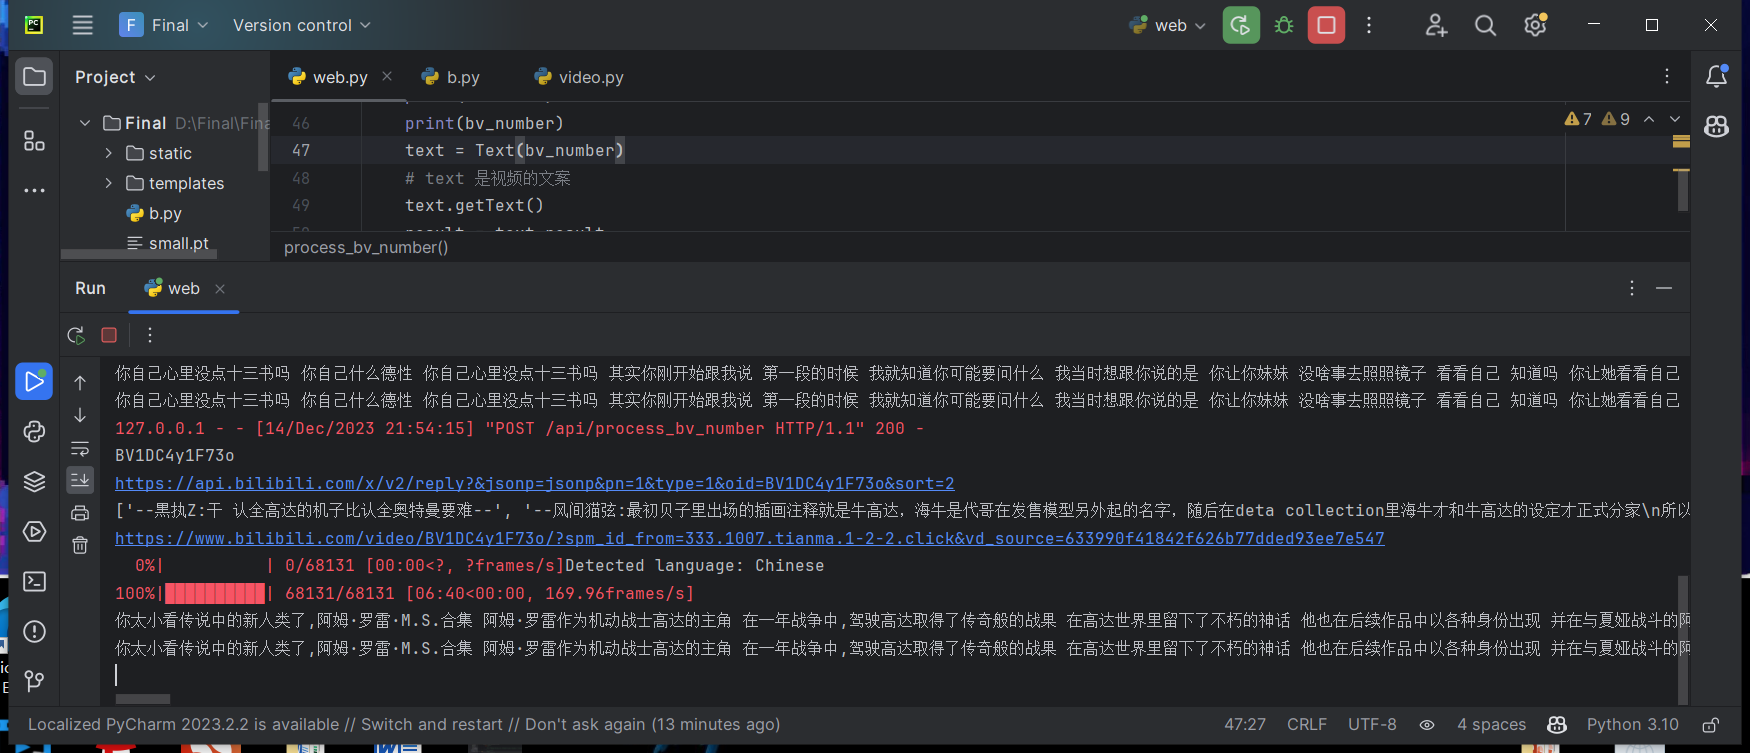Select small.pt in the project tree
This screenshot has height=753, width=1750.
click(168, 243)
